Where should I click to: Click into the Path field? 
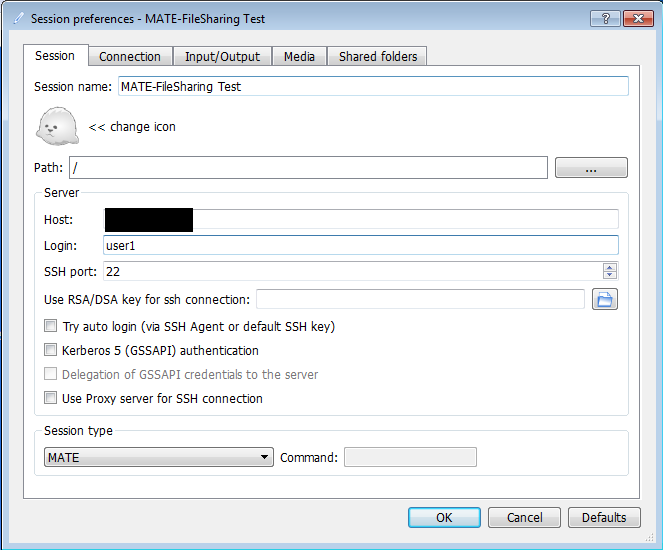tap(308, 167)
